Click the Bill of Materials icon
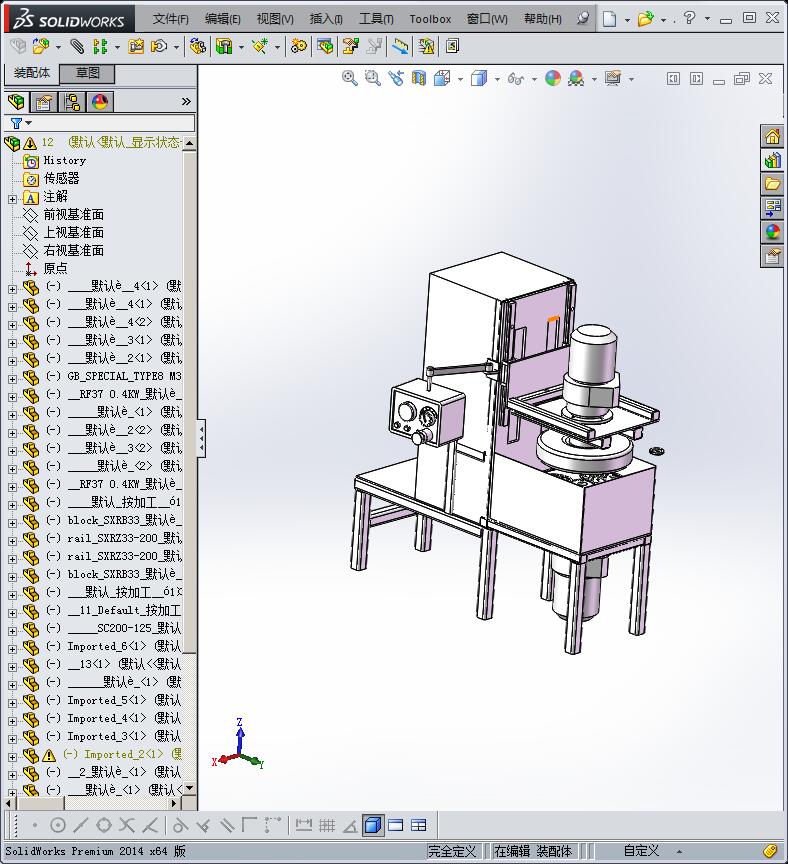This screenshot has width=788, height=864. tap(325, 46)
